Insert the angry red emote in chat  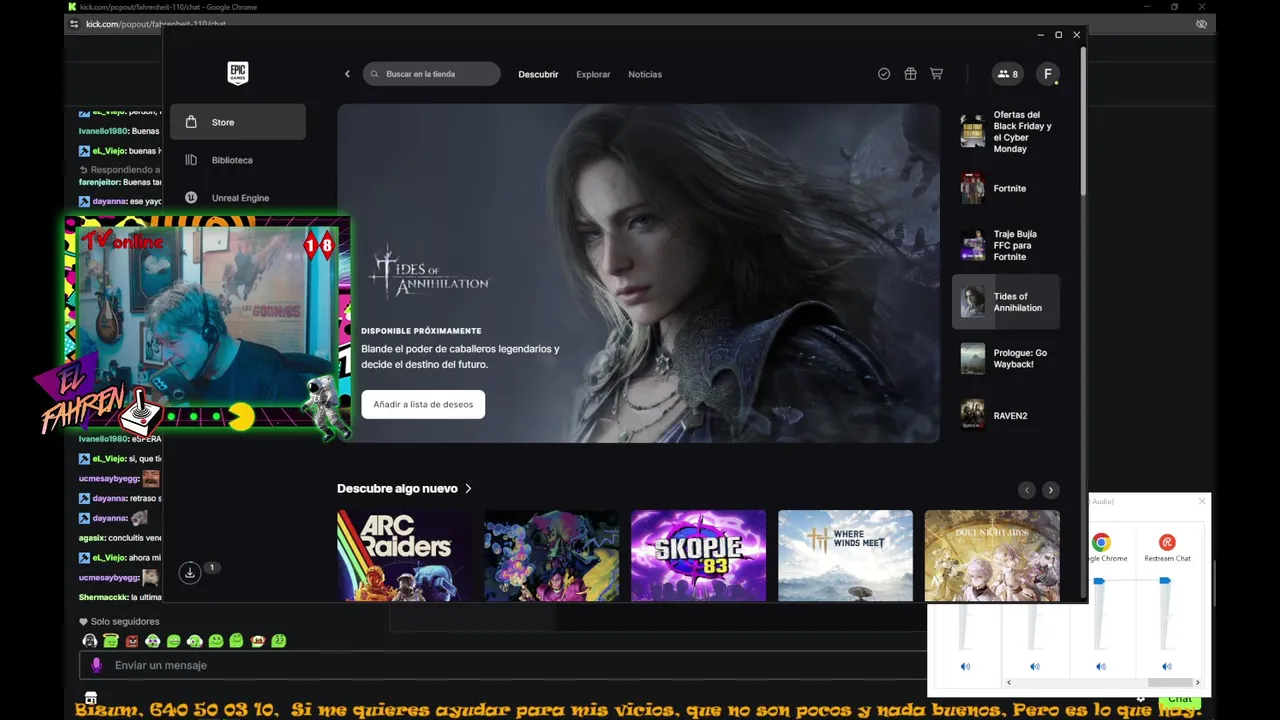(x=132, y=641)
